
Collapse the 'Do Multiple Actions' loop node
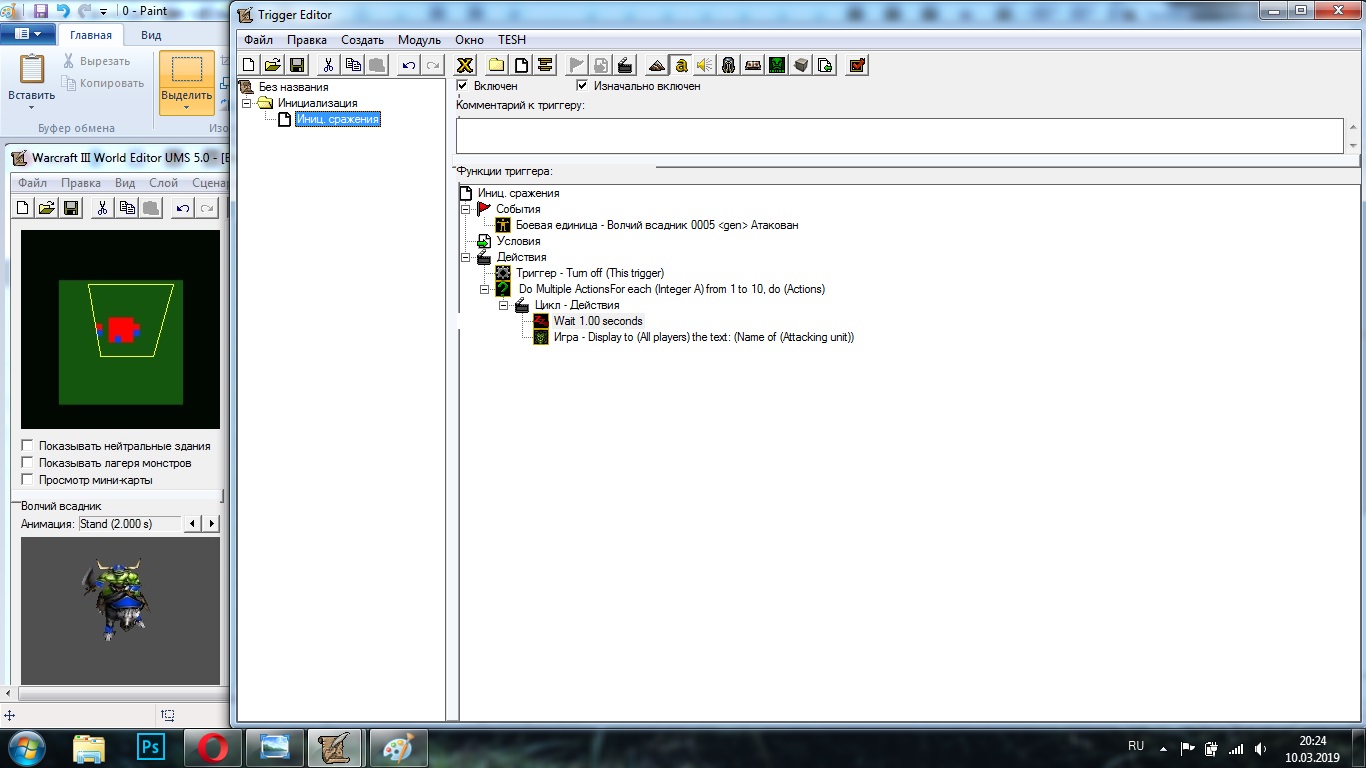484,289
